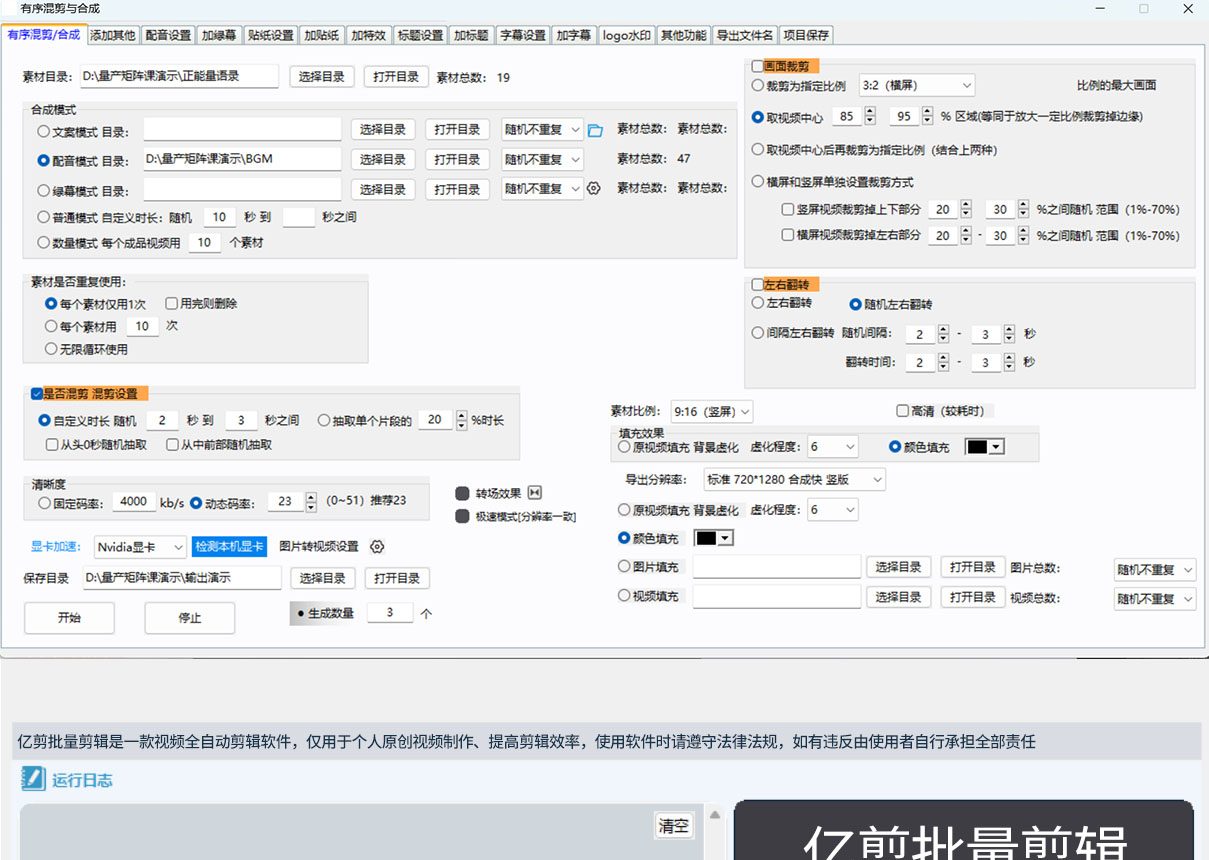Click the 运行日志 log icon at bottom left
The width and height of the screenshot is (1209, 860).
tap(33, 781)
